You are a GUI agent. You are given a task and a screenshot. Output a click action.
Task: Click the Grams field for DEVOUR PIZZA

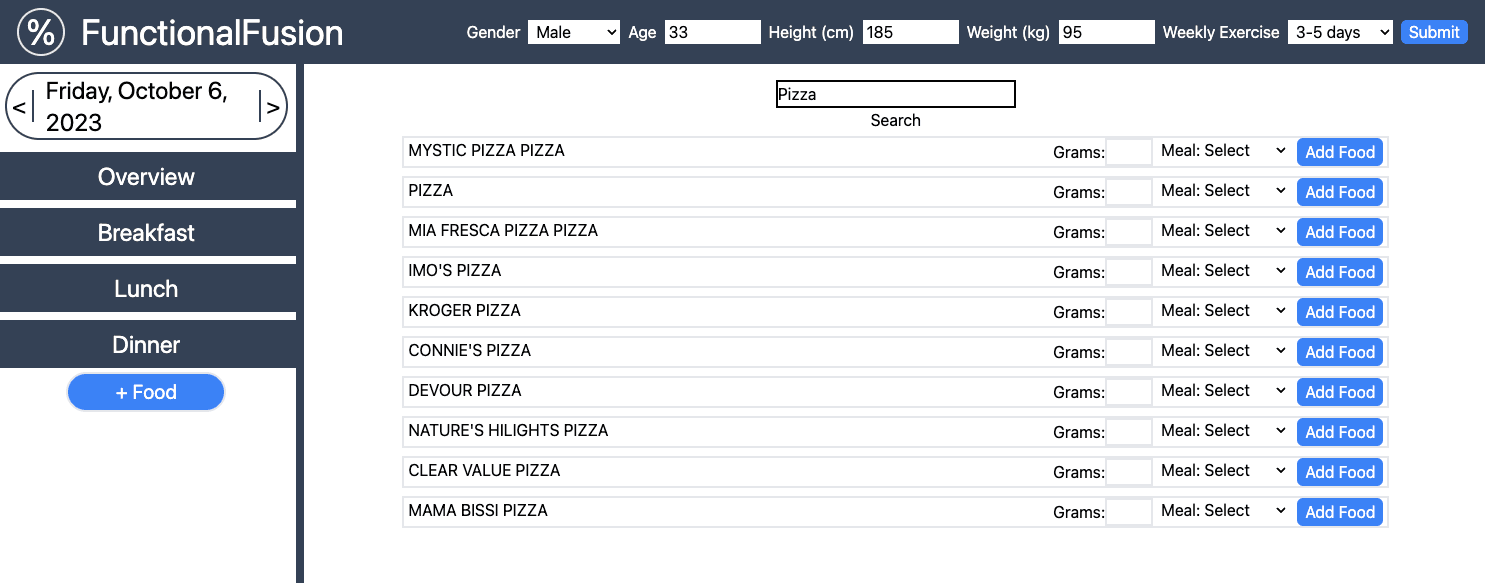(1129, 392)
